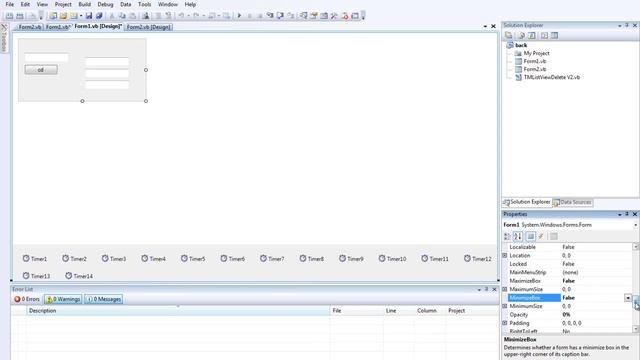The image size is (640, 360).
Task: Click the Undo icon in the toolbar
Action: point(181,16)
